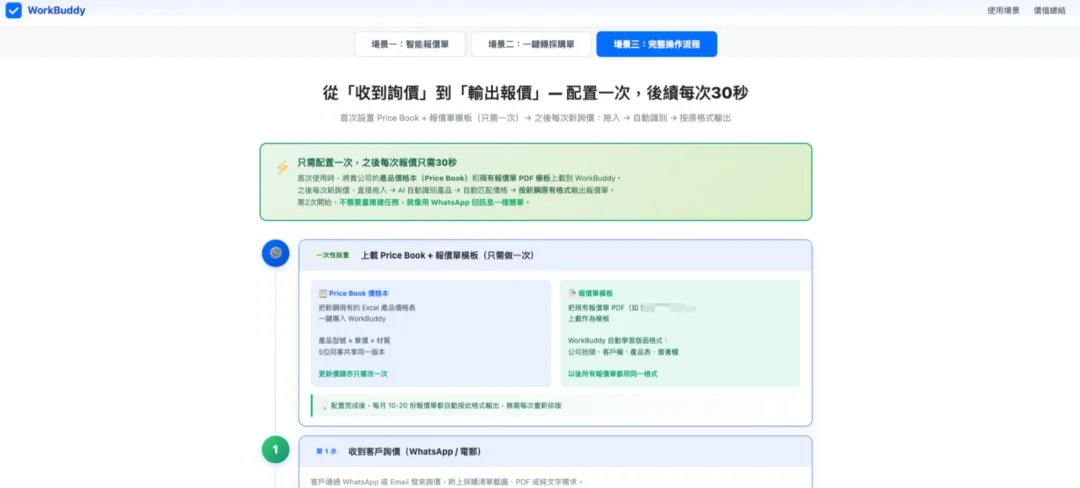This screenshot has width=1080, height=488.
Task: Click the lightning bolt icon in green banner
Action: [x=282, y=167]
